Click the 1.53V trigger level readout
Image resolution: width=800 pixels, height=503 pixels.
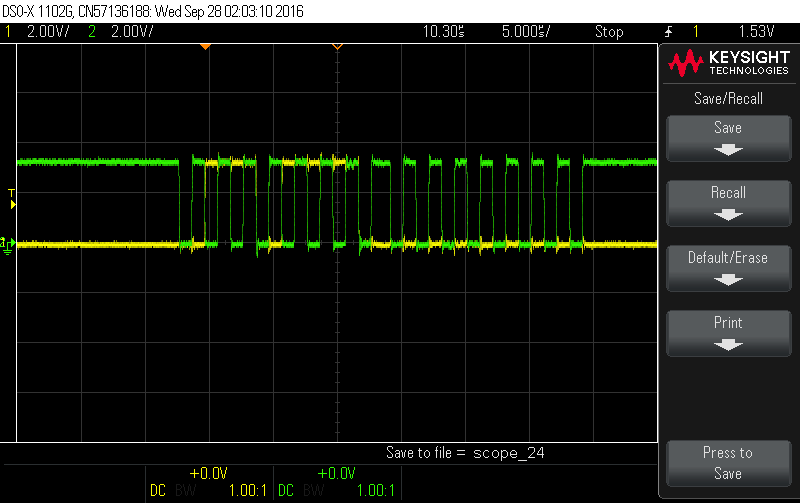pos(757,32)
